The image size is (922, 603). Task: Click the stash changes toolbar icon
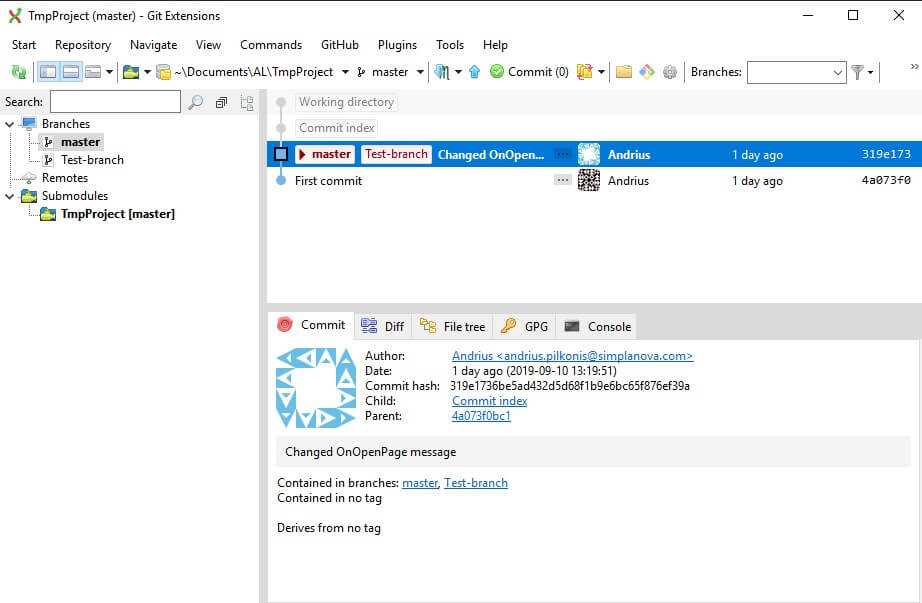[x=442, y=72]
